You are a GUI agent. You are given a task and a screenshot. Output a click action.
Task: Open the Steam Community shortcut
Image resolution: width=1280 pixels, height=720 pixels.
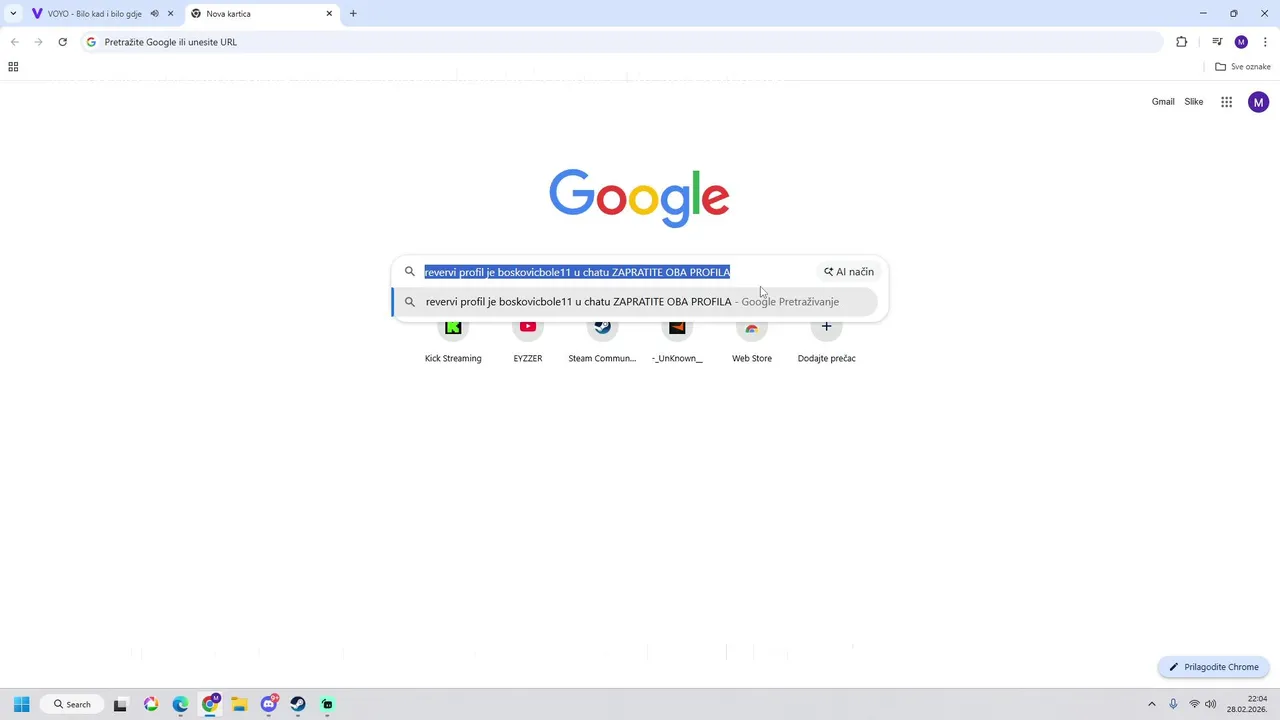tap(602, 342)
